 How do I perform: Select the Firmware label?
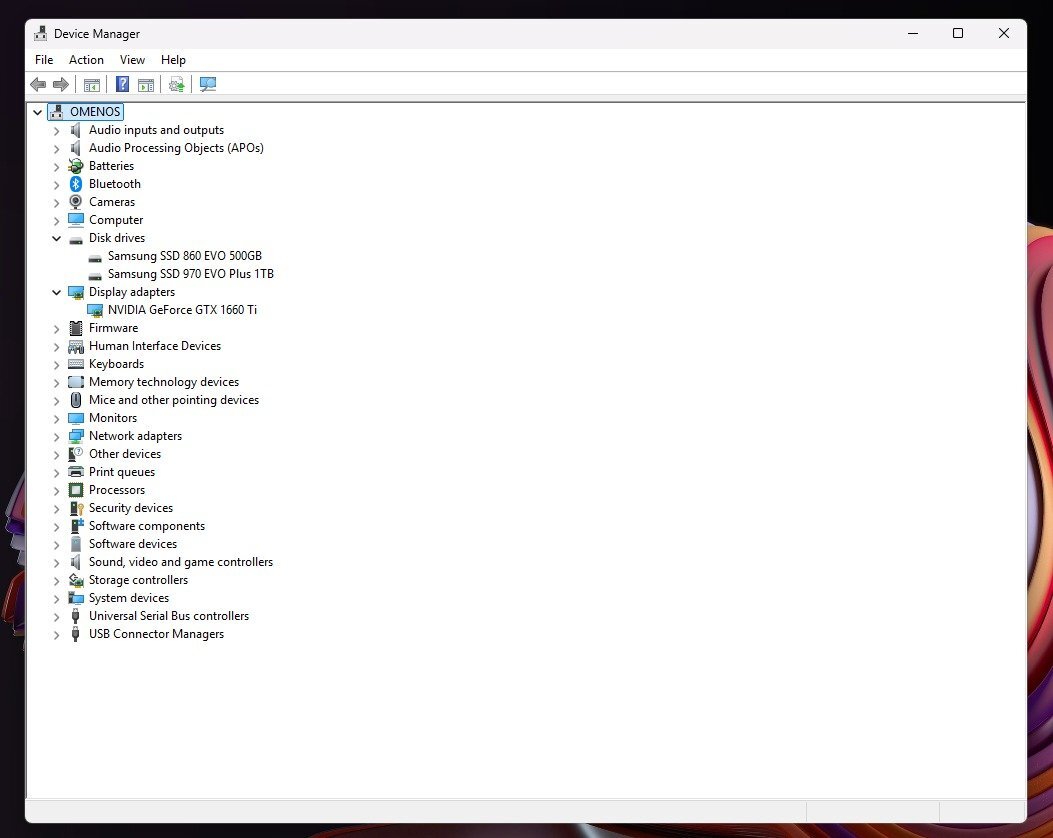[x=113, y=328]
